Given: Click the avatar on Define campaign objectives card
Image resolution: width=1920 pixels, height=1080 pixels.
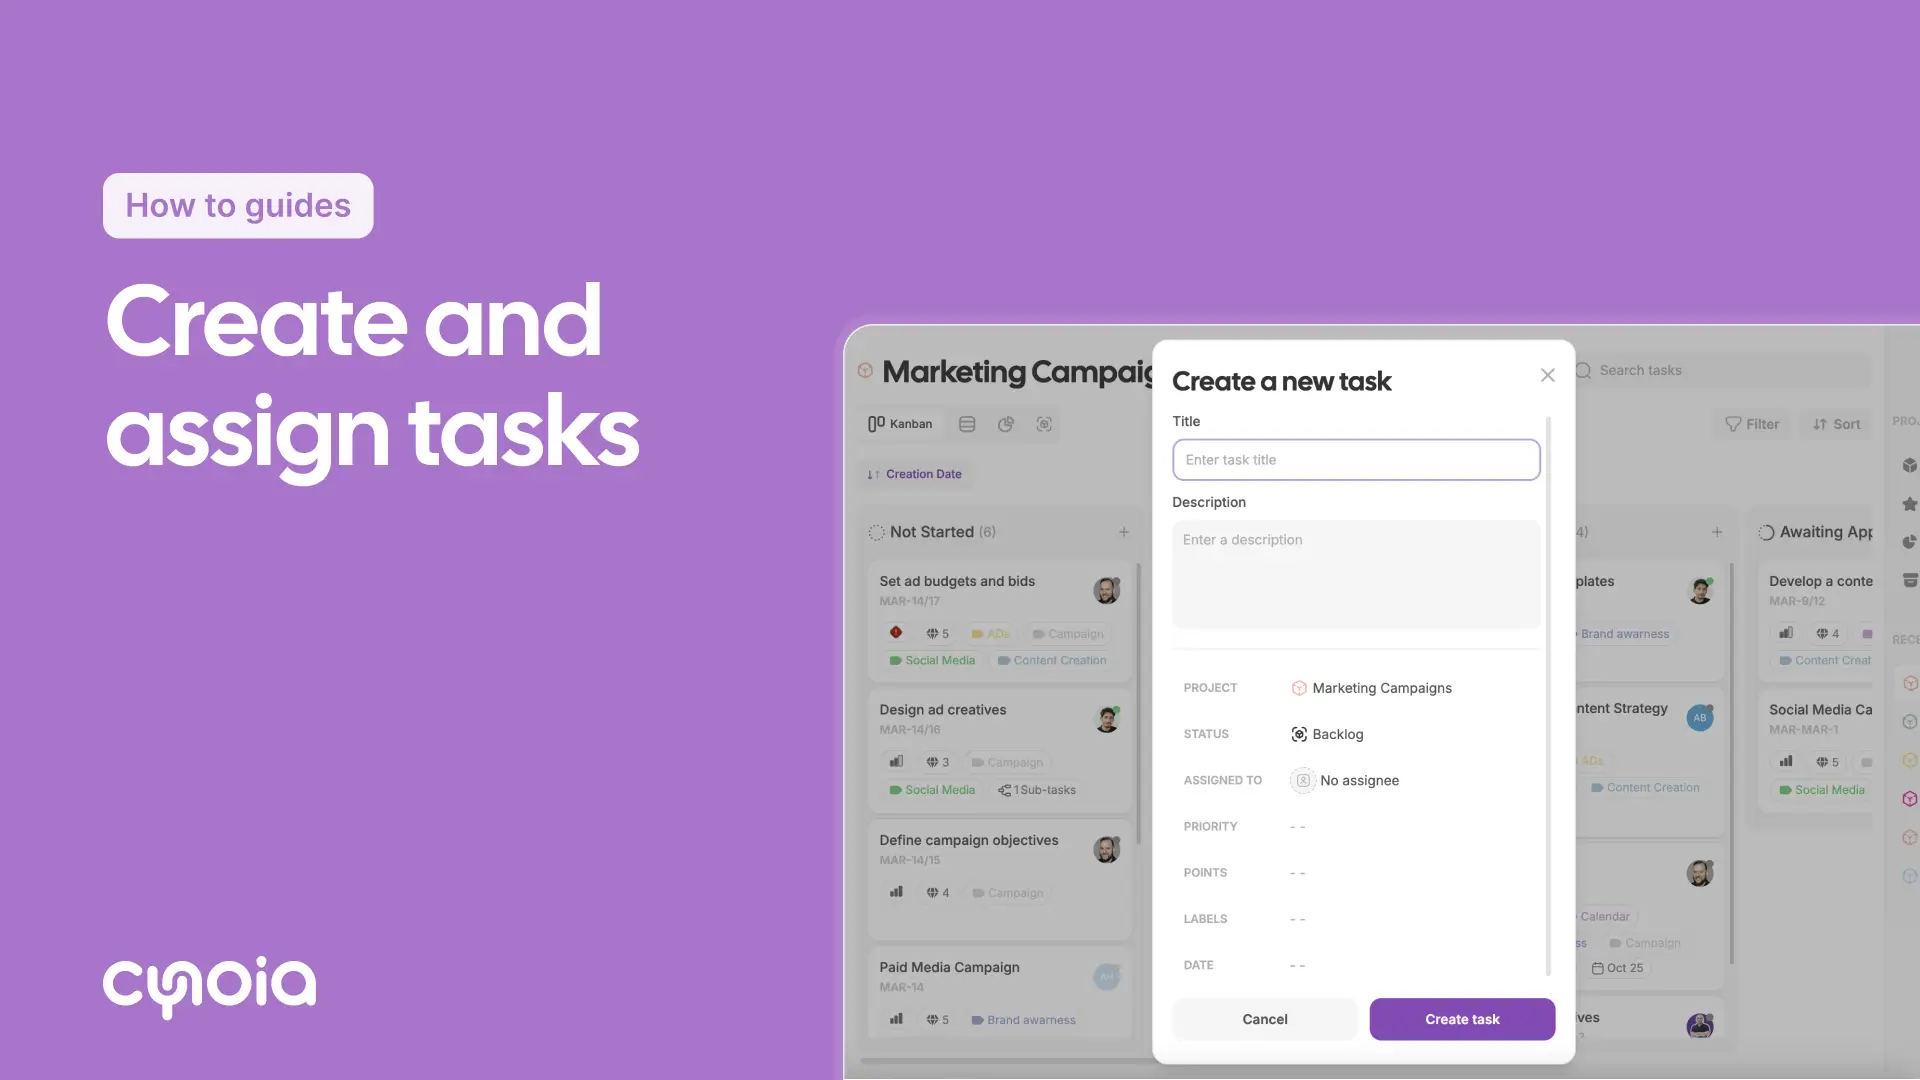Looking at the screenshot, I should (x=1107, y=850).
